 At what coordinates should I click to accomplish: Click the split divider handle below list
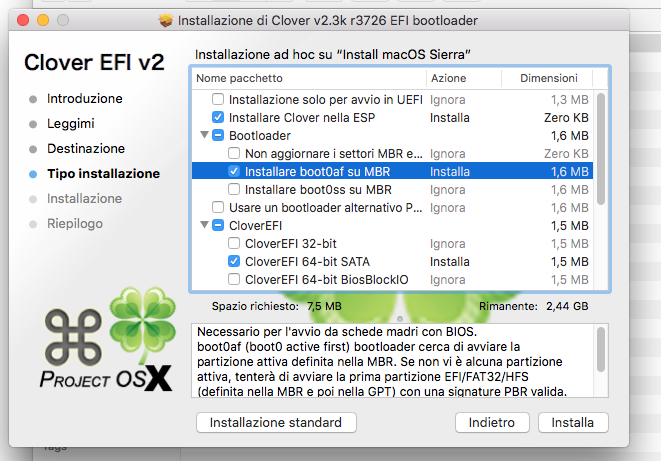pos(400,319)
